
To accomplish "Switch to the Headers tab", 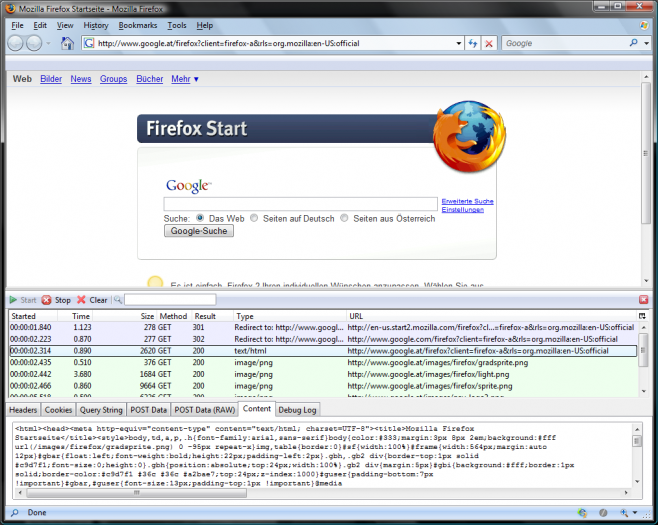I will click(x=23, y=410).
